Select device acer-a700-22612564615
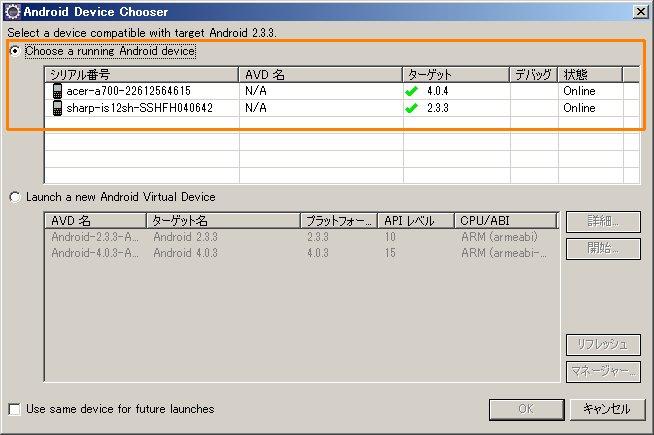Viewport: 654px width, 435px height. coord(342,91)
